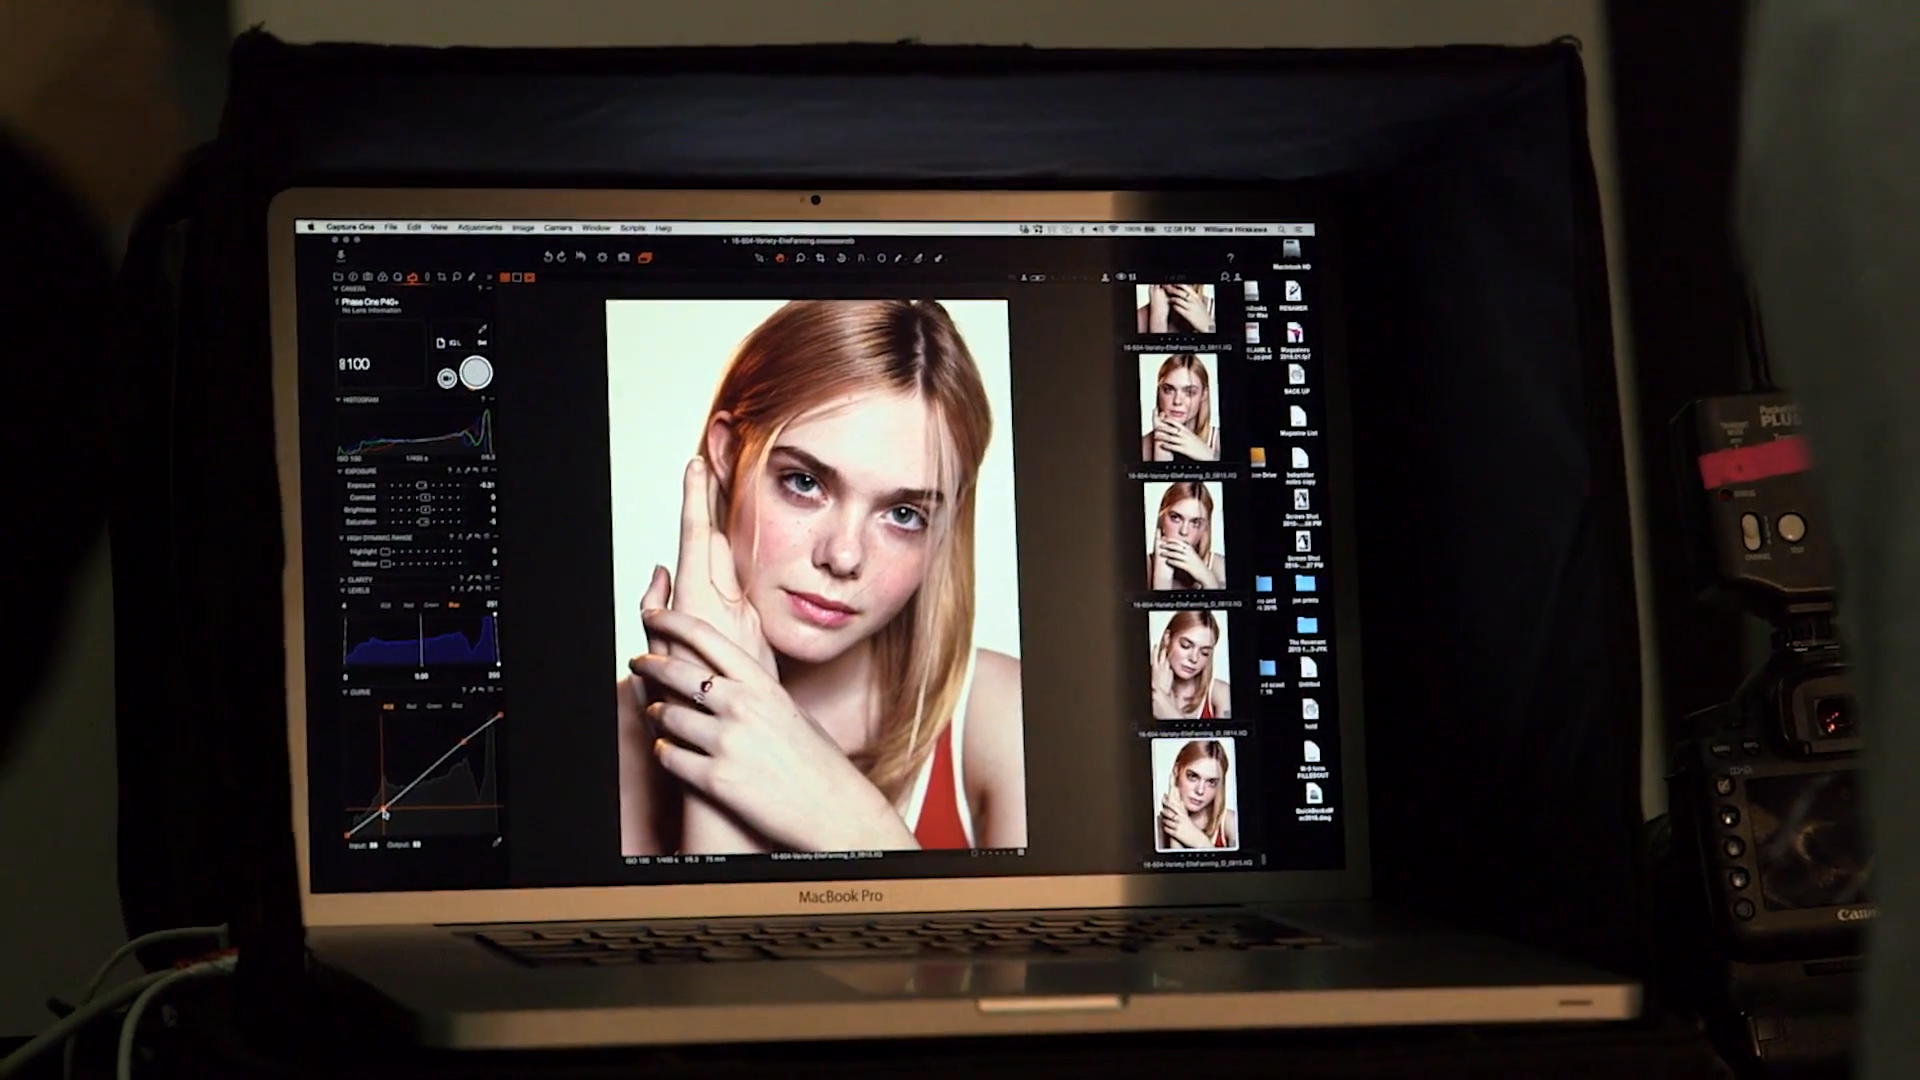Select the Green channel in Levels
This screenshot has height=1080, width=1920.
pyautogui.click(x=431, y=605)
